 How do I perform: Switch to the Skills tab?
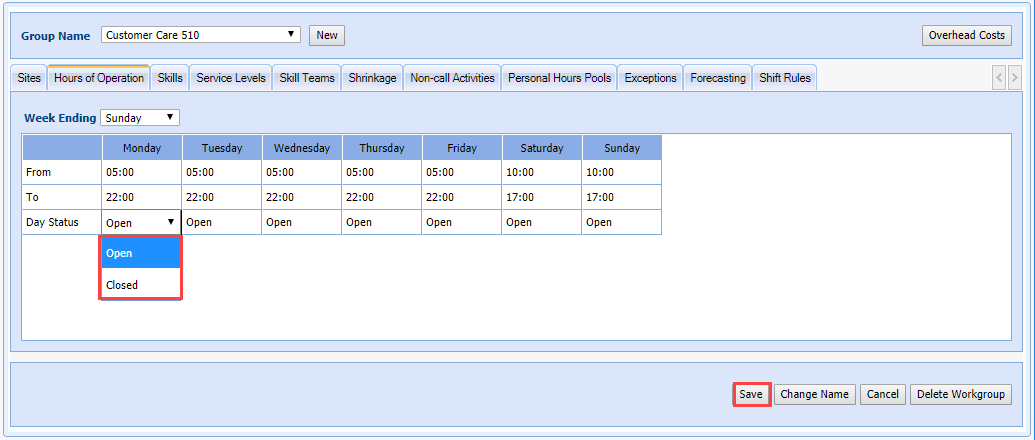click(170, 78)
